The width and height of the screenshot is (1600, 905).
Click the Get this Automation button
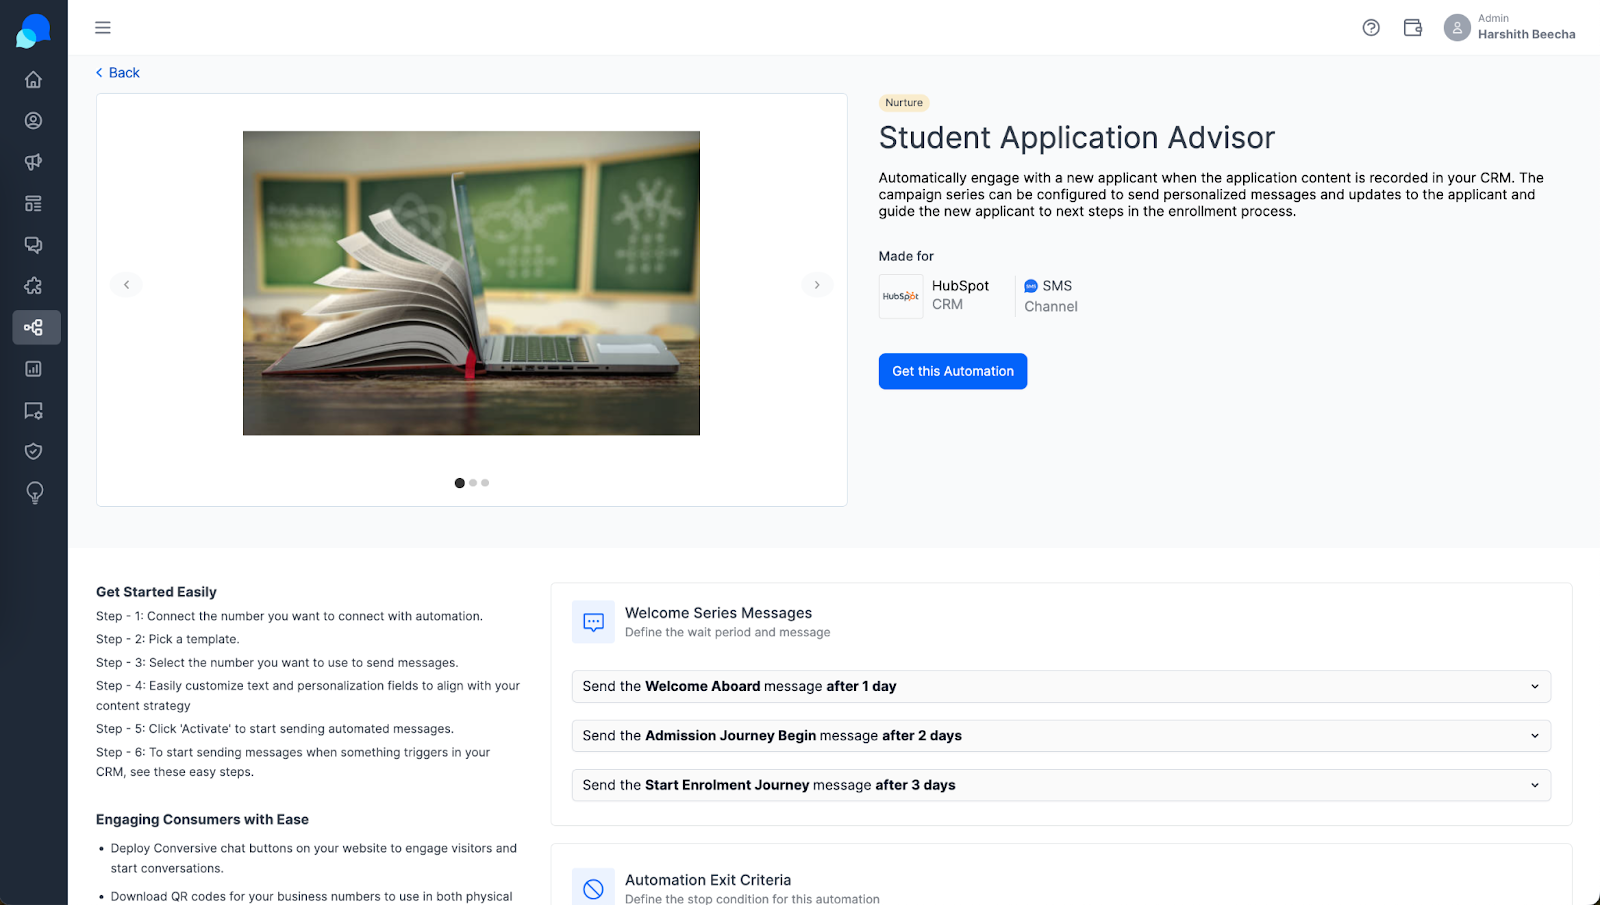click(x=953, y=371)
